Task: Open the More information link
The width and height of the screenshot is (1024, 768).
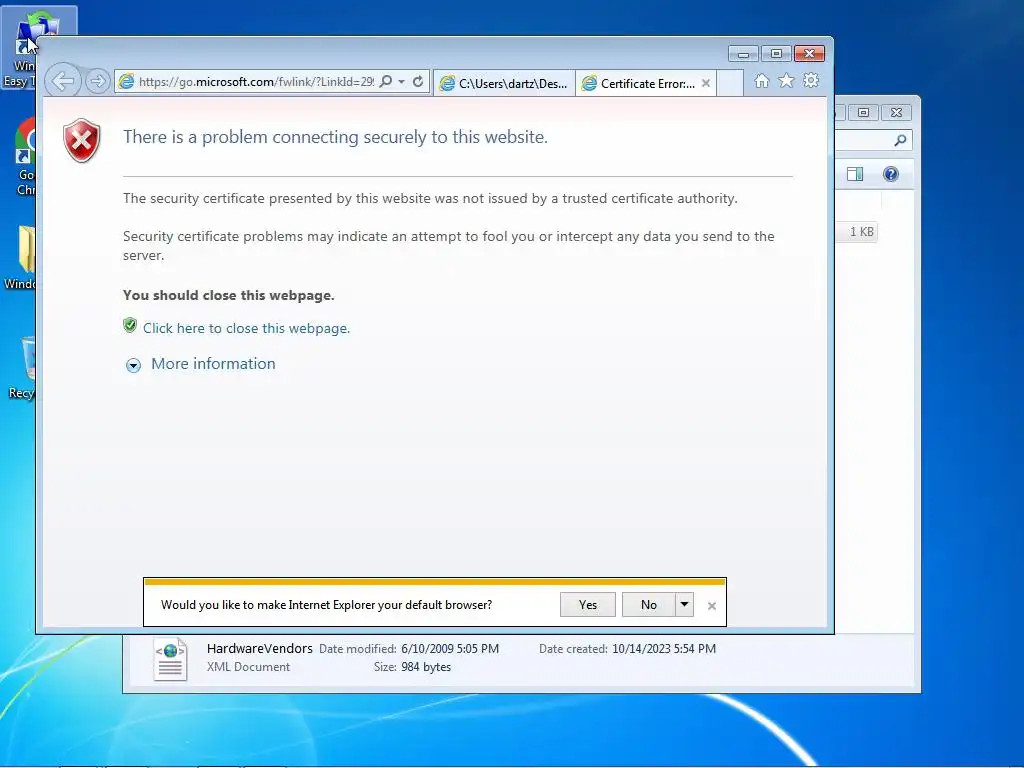Action: pos(213,364)
